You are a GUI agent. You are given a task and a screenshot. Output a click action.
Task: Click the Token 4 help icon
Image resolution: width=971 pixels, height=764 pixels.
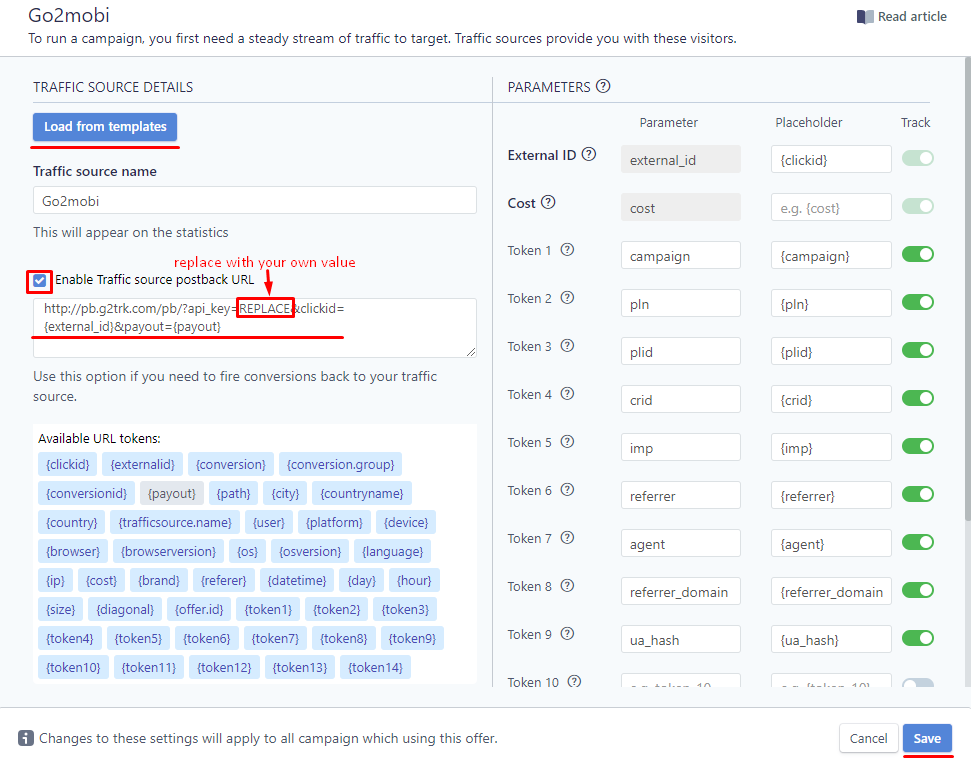click(567, 394)
